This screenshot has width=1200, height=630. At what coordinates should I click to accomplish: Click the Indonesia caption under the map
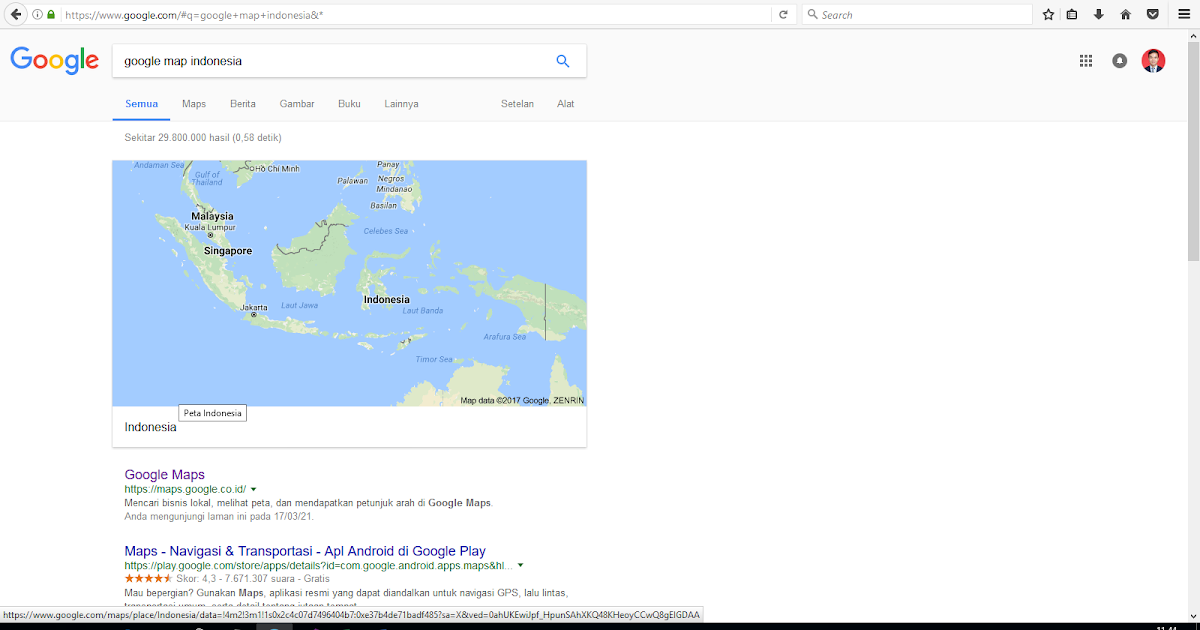[x=150, y=427]
